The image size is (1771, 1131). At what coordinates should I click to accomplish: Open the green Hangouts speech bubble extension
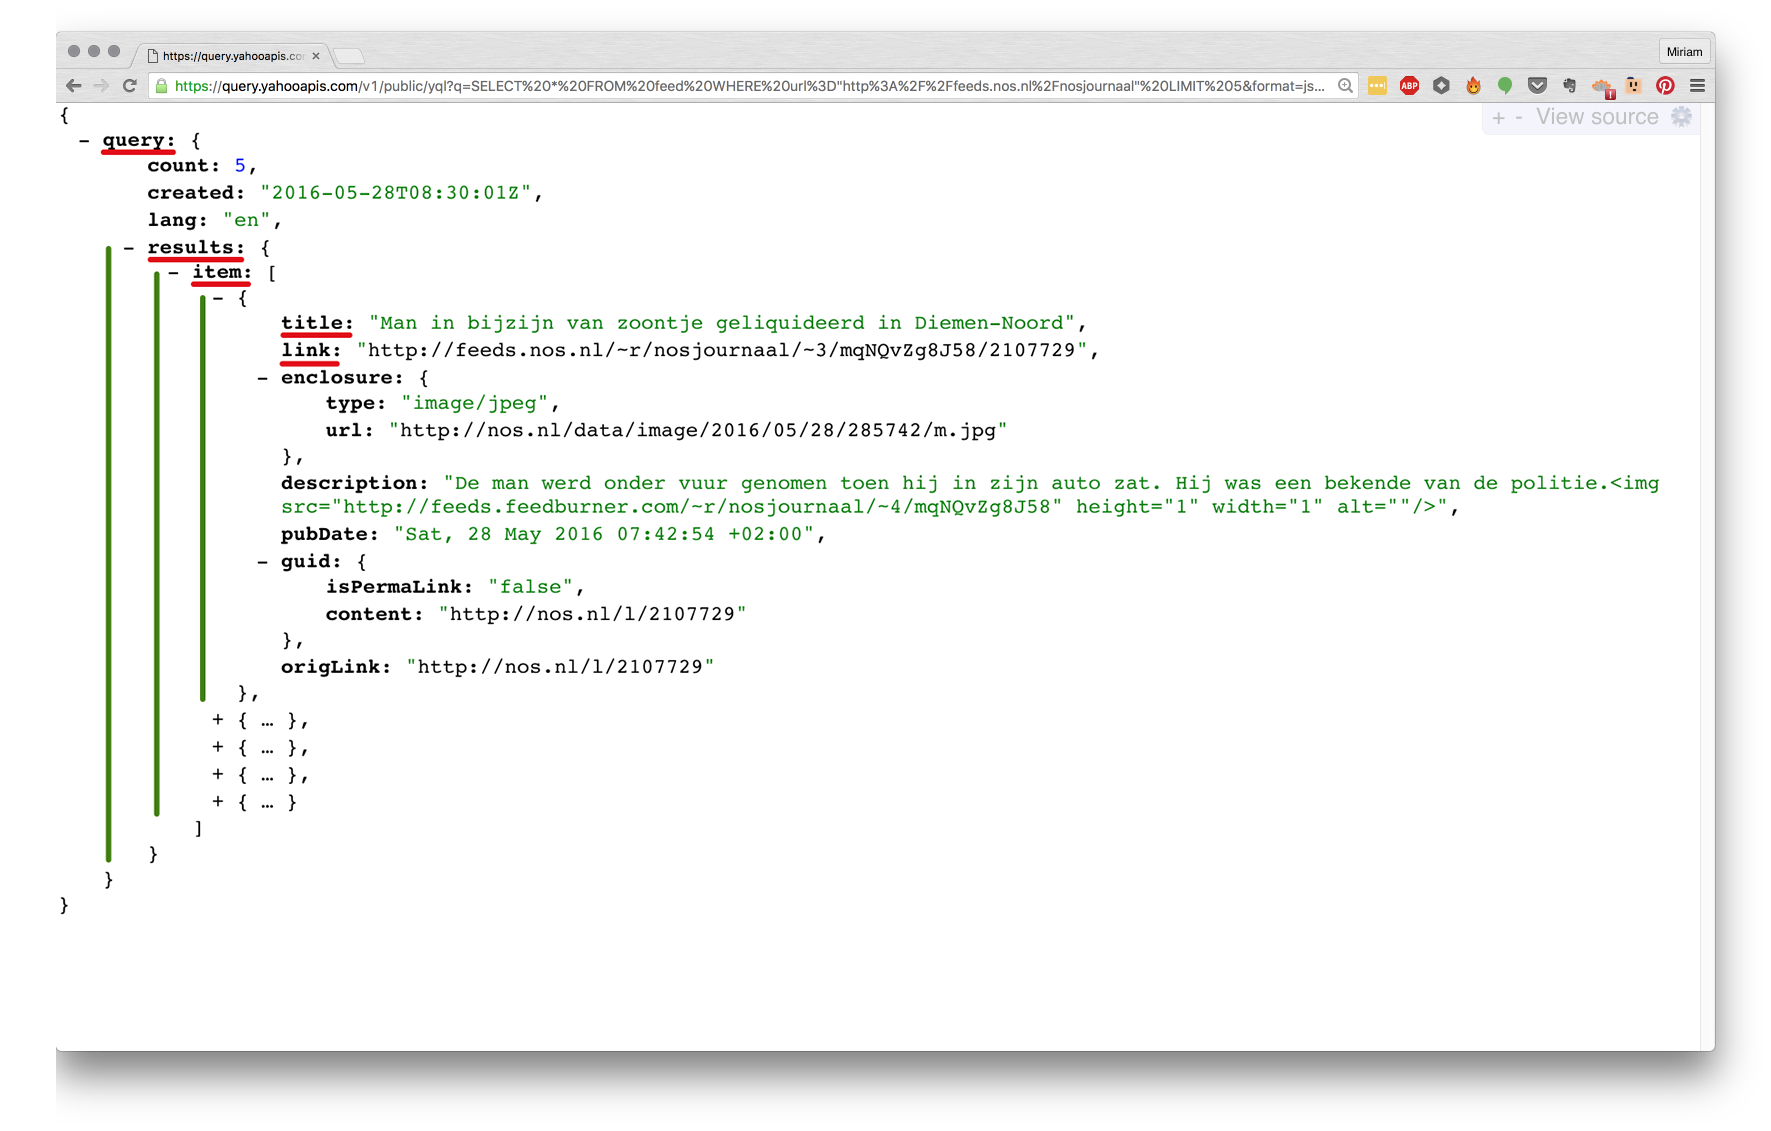click(1505, 86)
